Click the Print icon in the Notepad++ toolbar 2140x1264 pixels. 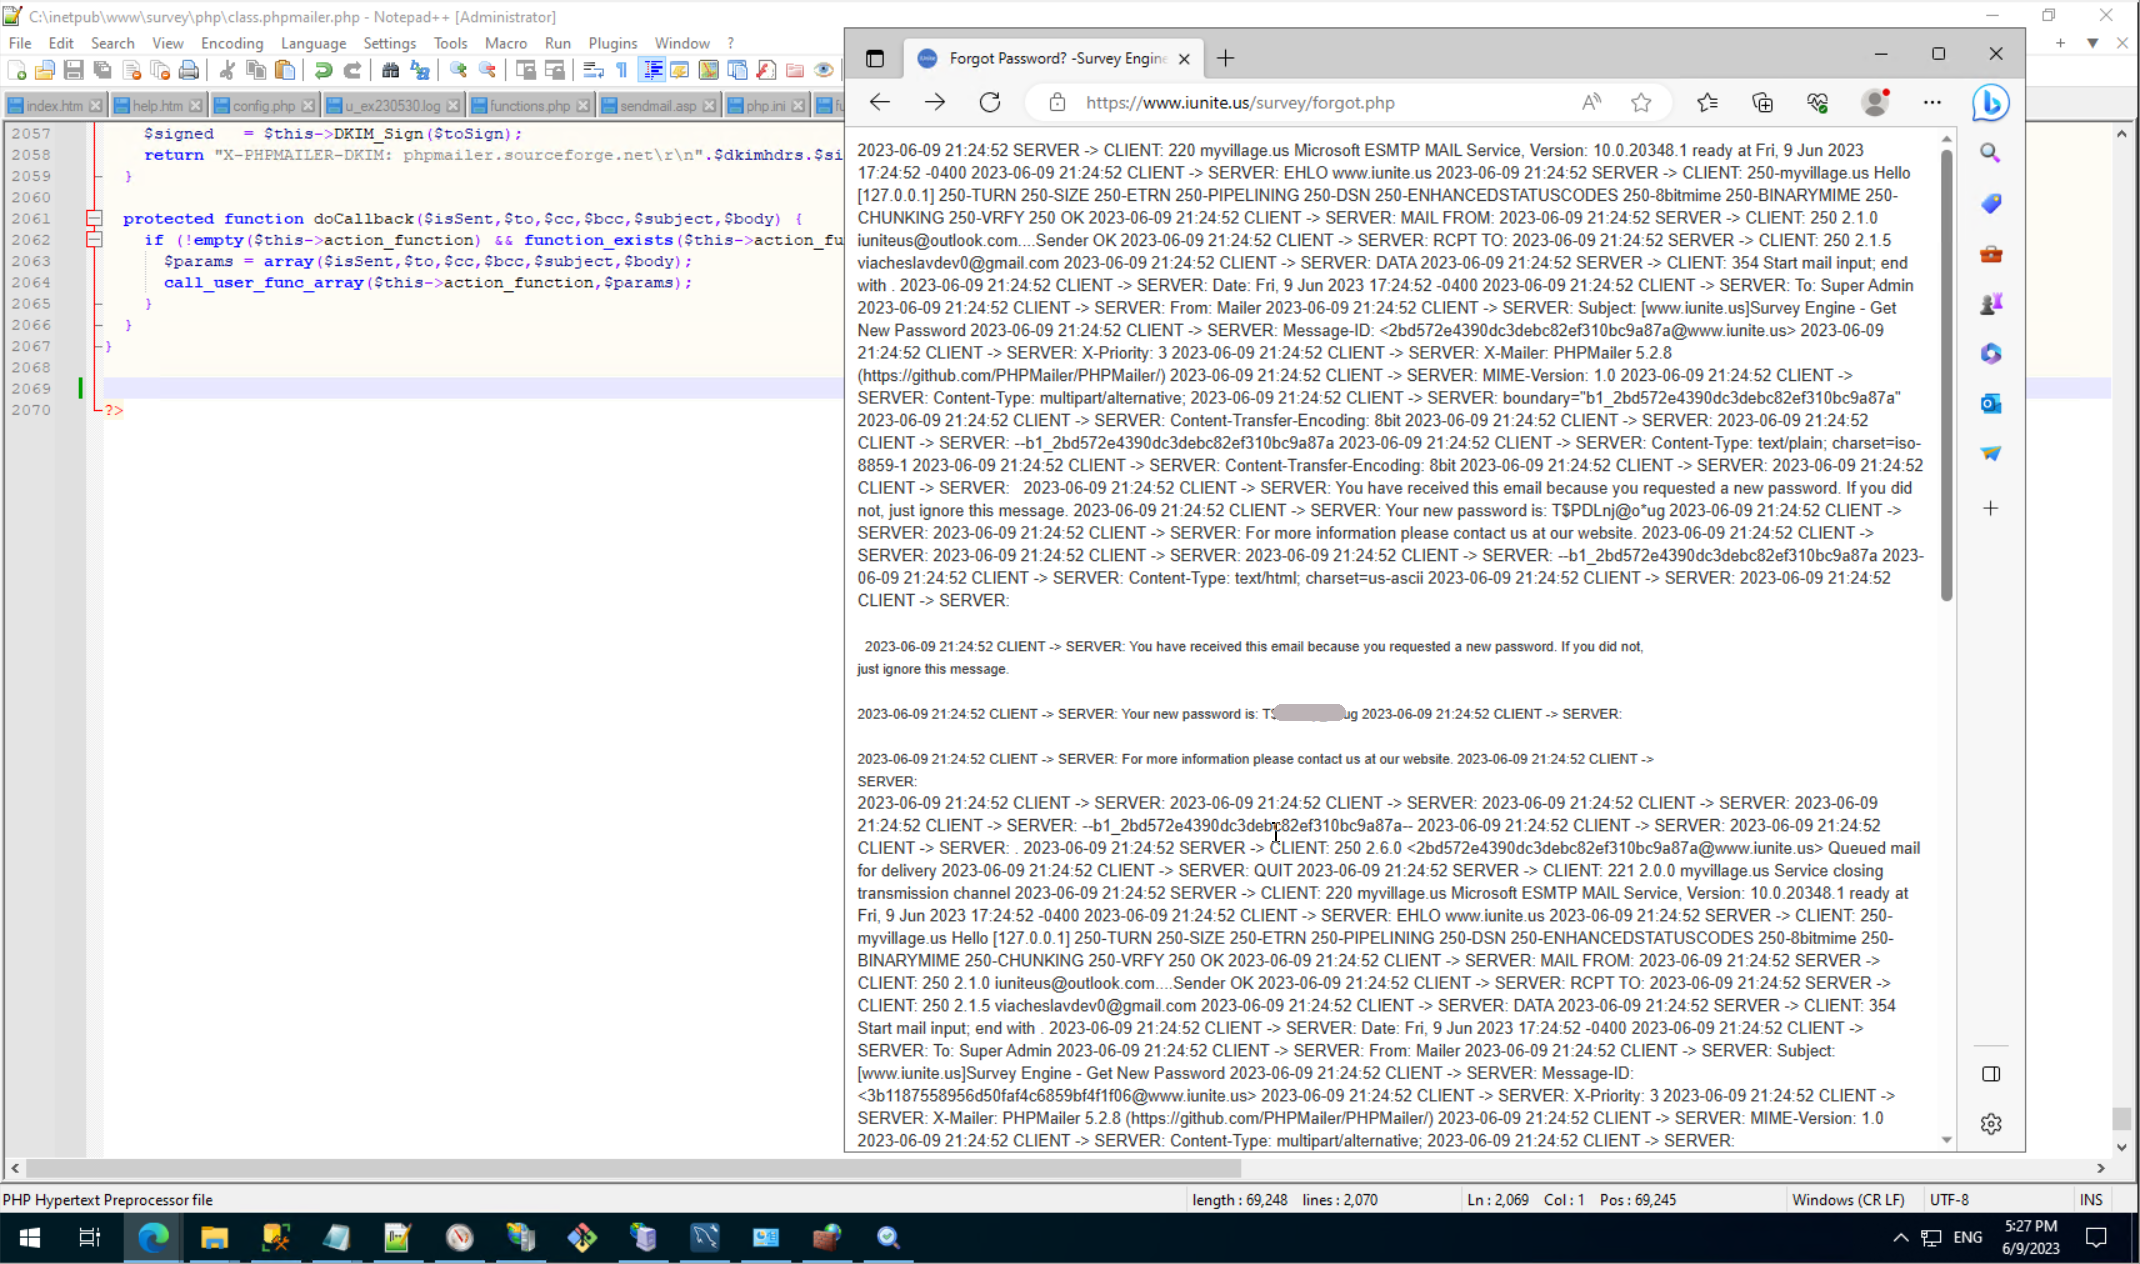point(188,70)
